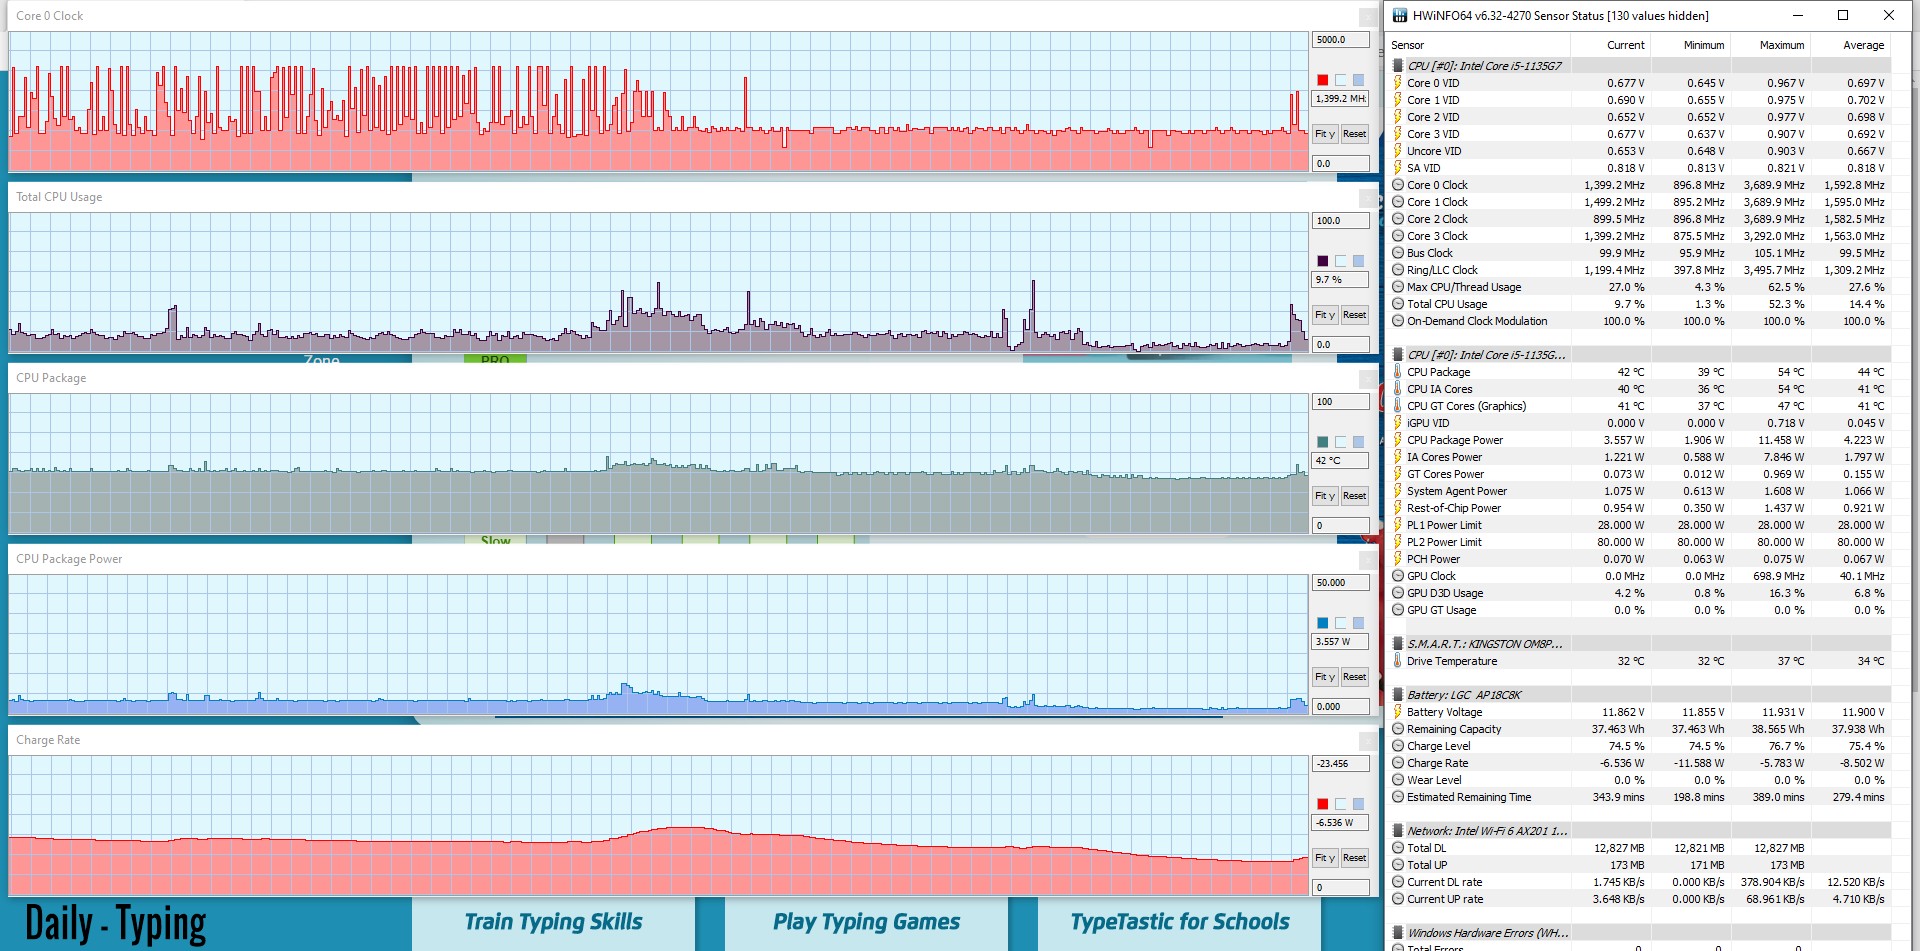Click the Maximum column header
The image size is (1920, 951).
point(1781,45)
